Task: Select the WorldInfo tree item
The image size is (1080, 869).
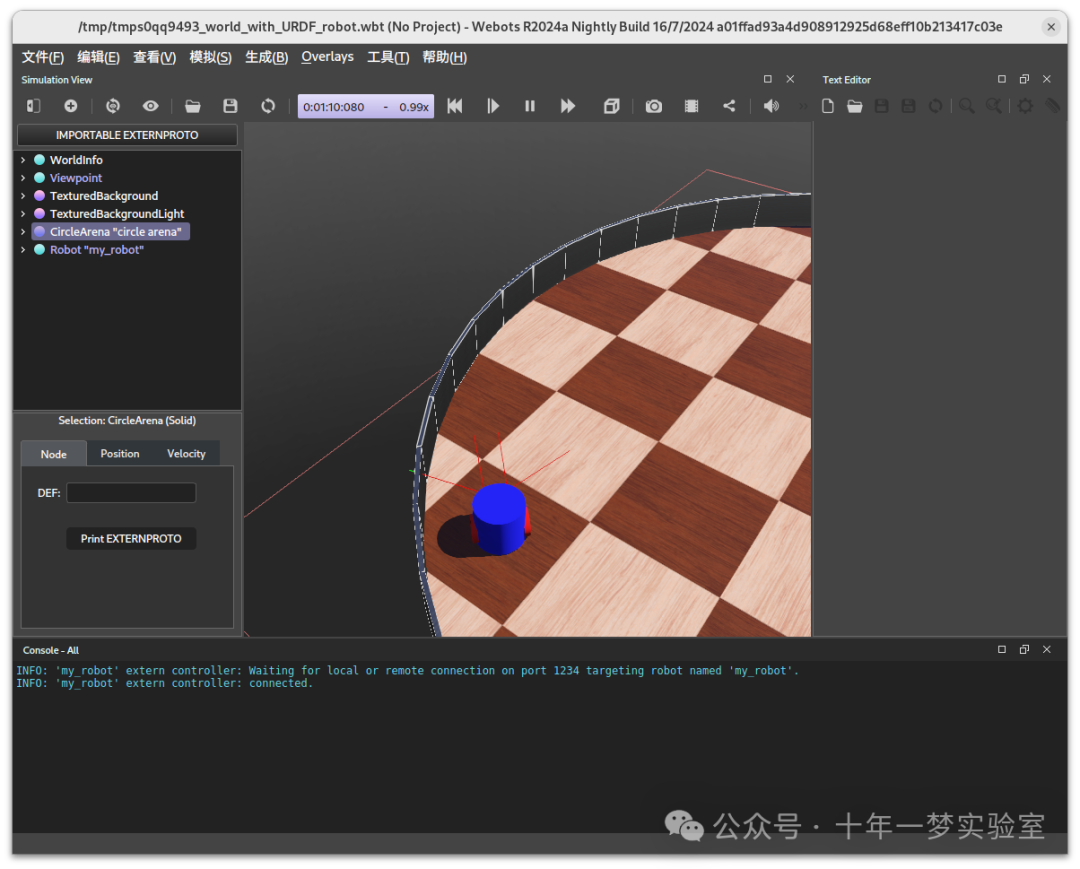Action: 76,160
